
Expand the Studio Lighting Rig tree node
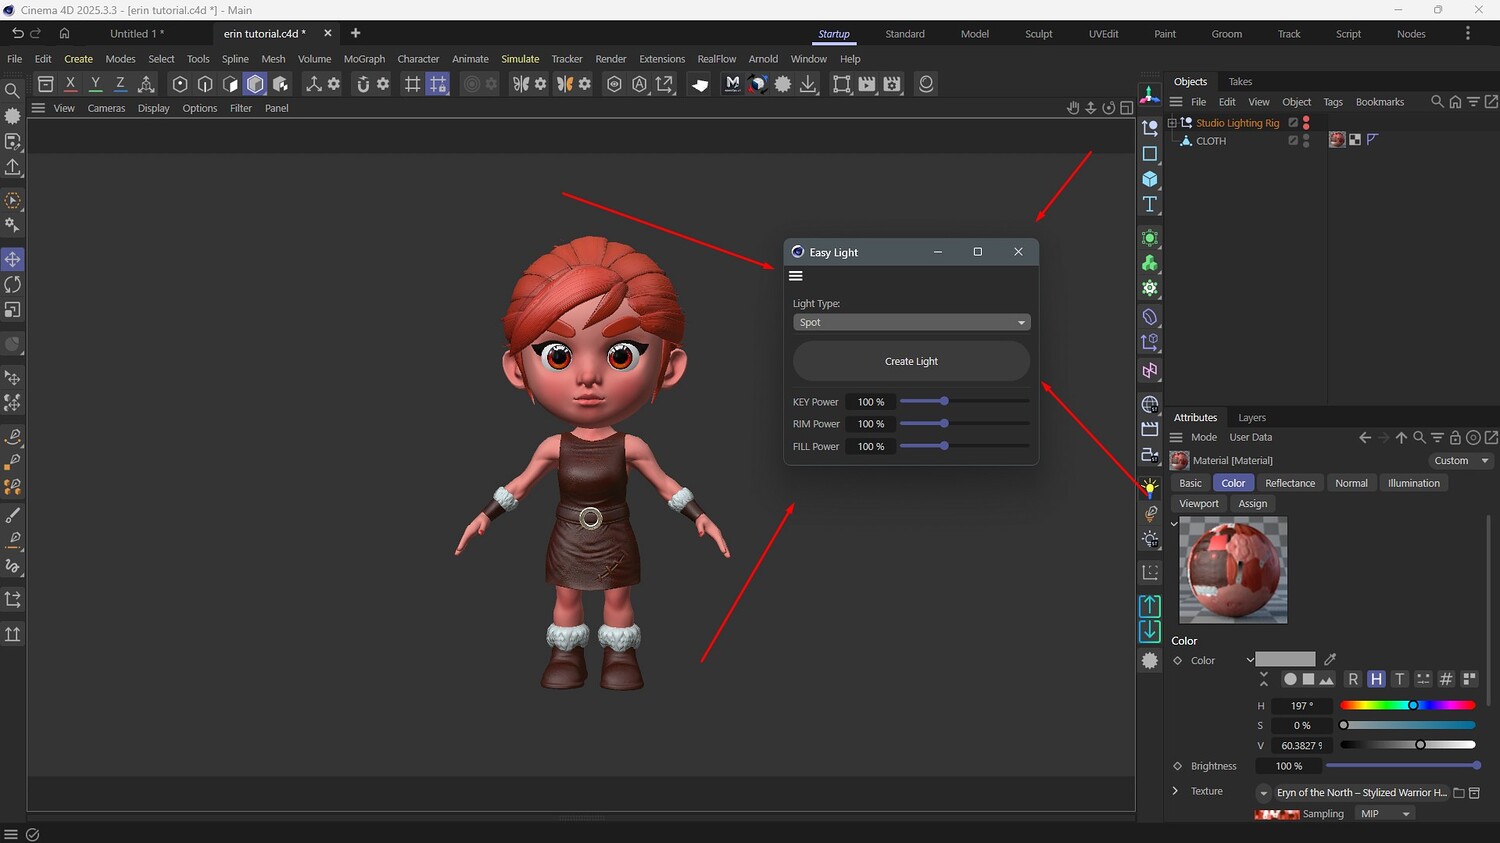click(x=1172, y=123)
